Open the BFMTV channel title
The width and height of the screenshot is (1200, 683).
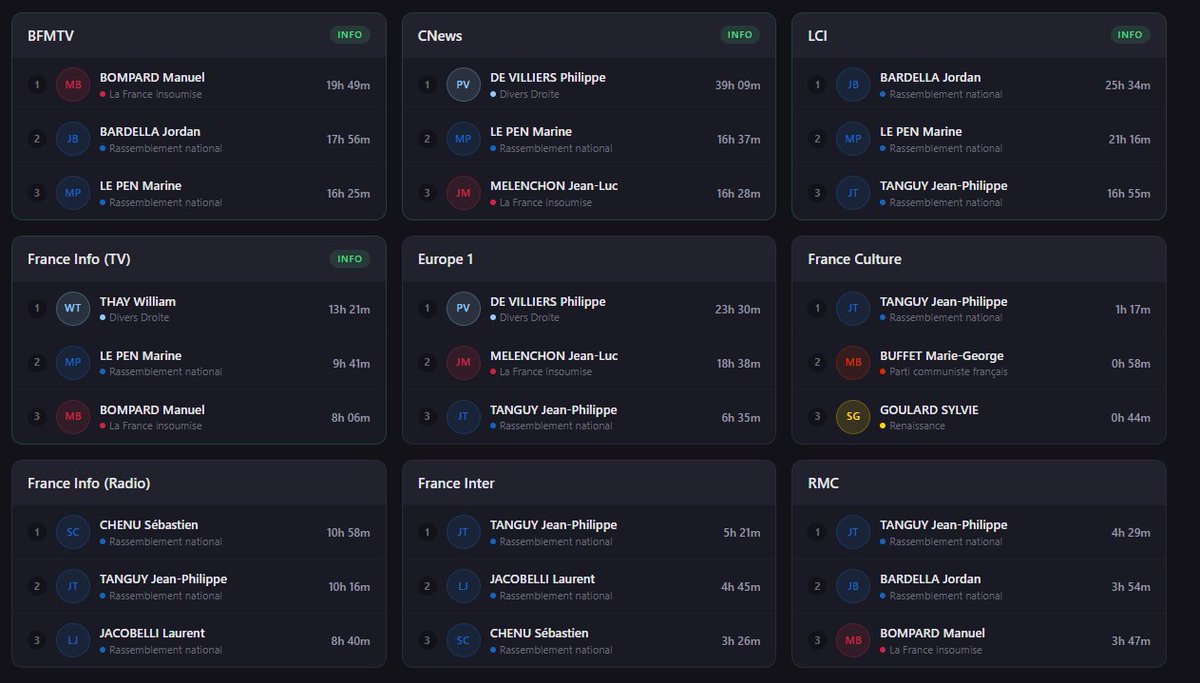pos(51,36)
